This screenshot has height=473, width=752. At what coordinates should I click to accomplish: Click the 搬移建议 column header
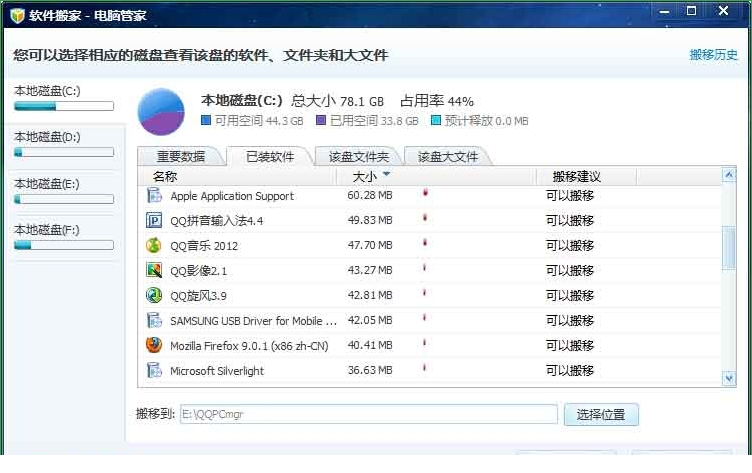click(576, 177)
